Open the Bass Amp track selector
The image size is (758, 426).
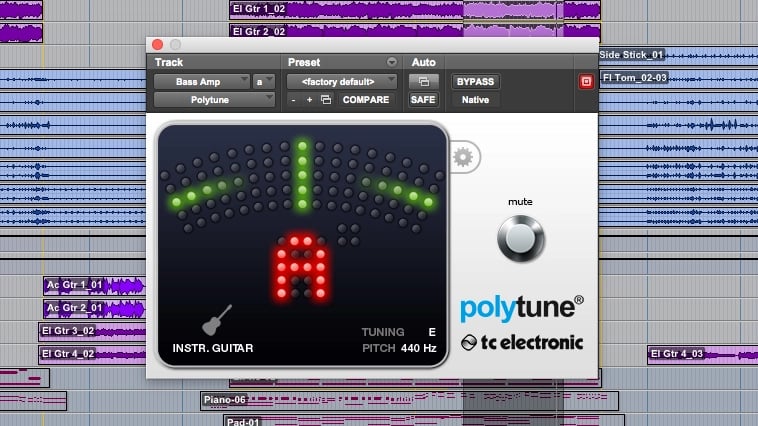(x=201, y=82)
